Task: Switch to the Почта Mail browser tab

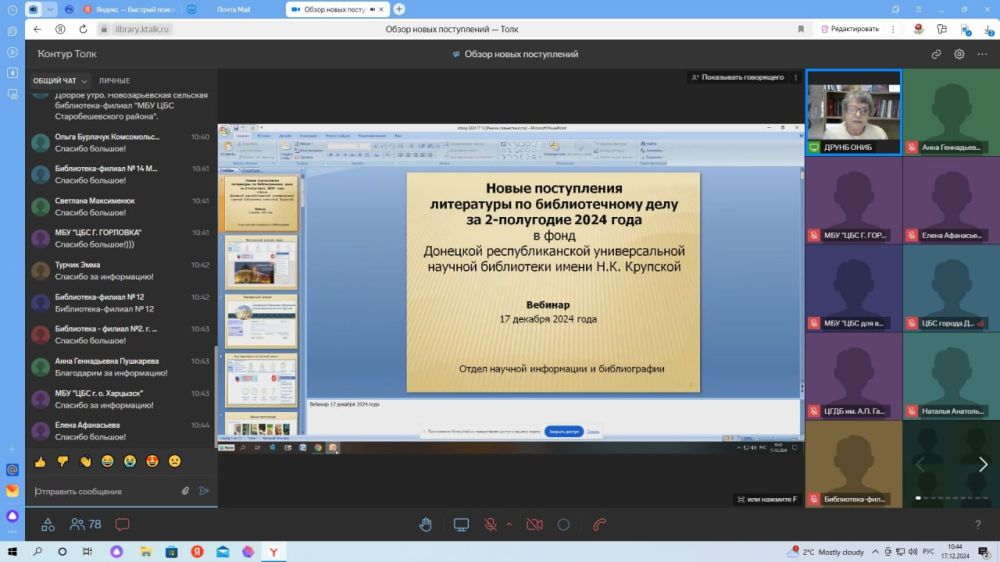Action: click(233, 10)
